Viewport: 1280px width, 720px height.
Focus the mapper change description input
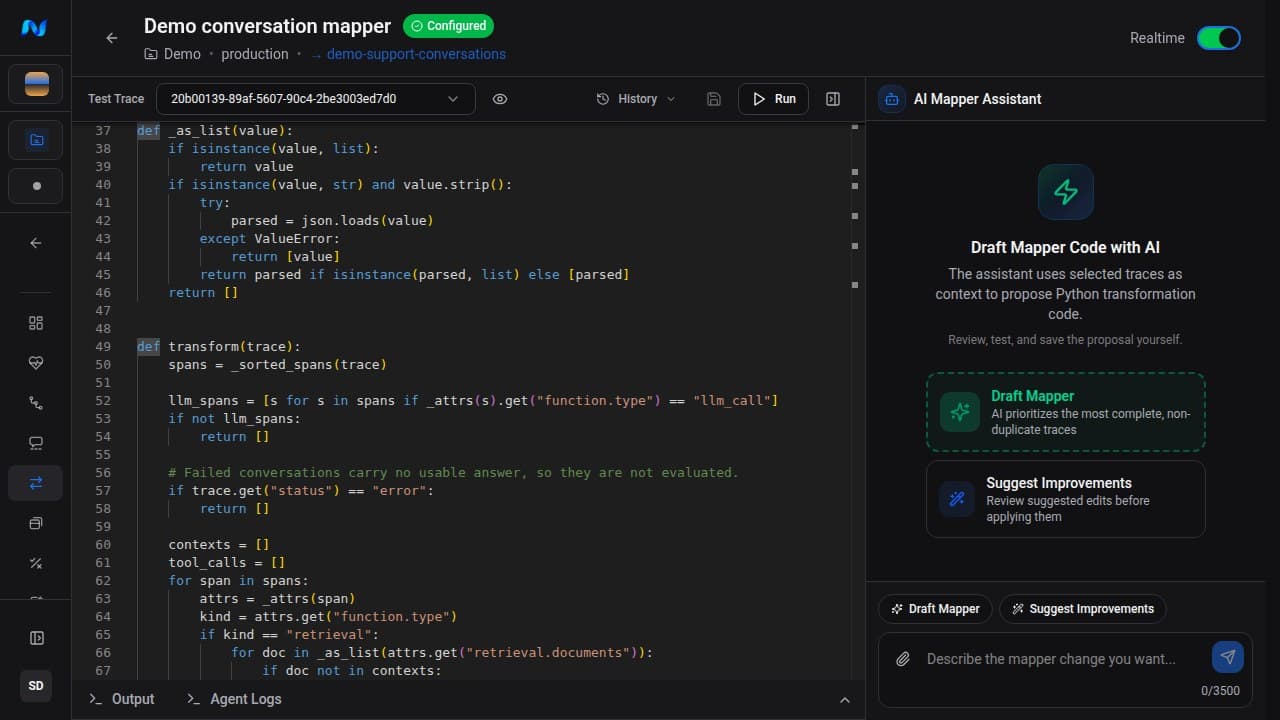1051,659
